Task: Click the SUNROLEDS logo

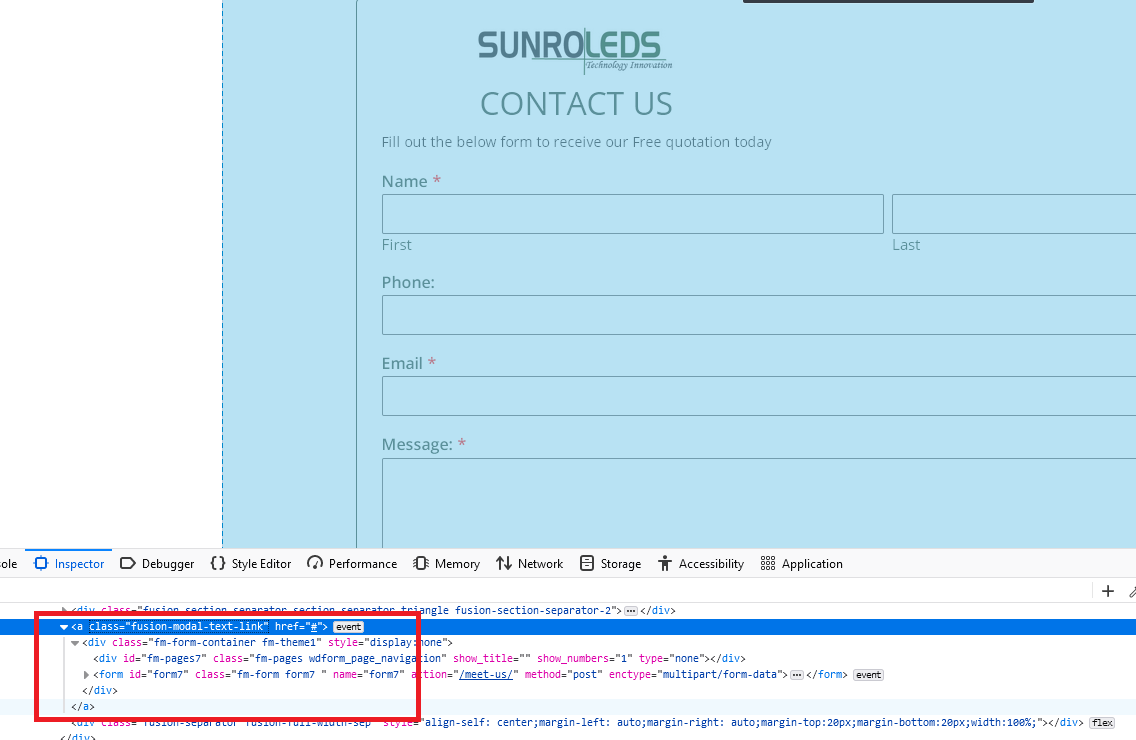Action: [575, 51]
